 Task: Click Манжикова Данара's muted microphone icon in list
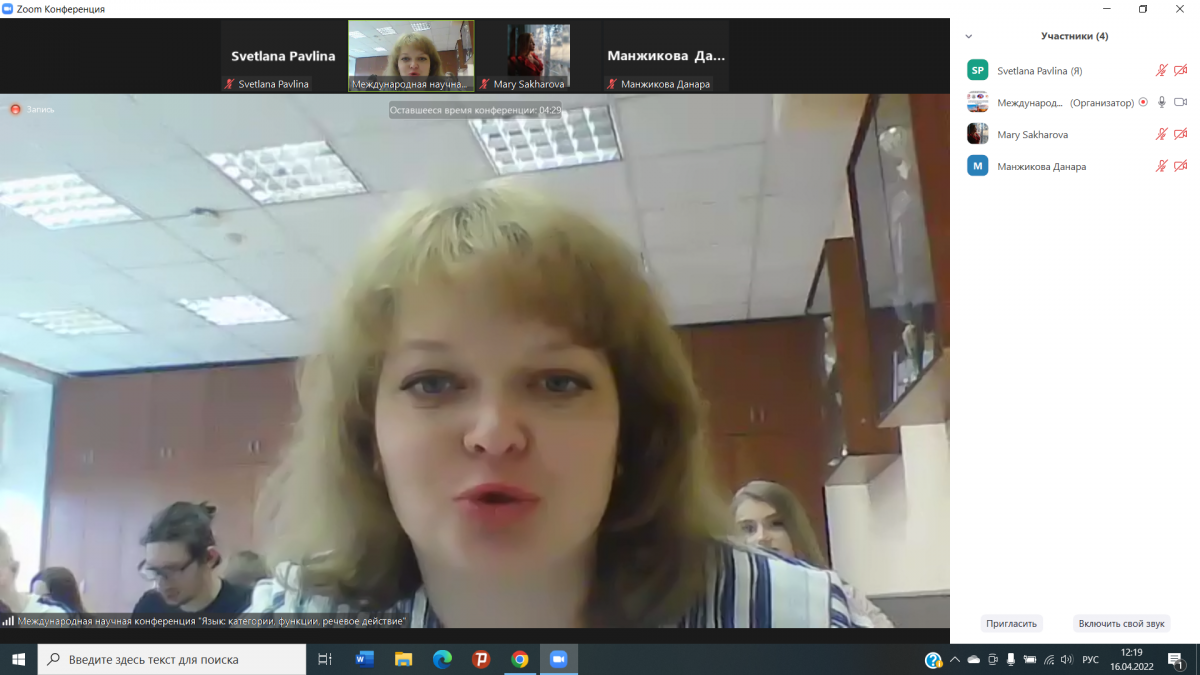[1161, 166]
